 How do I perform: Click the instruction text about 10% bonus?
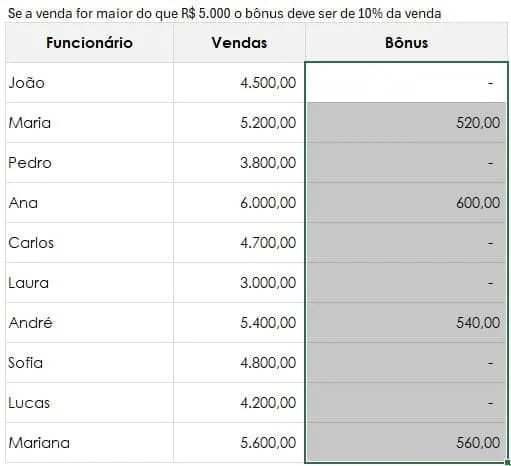(x=224, y=13)
